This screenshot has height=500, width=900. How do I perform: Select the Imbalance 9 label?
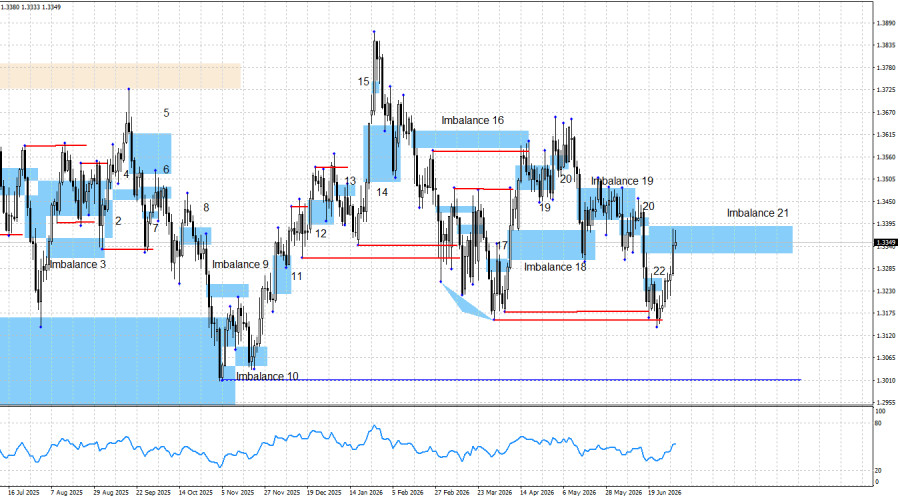pyautogui.click(x=240, y=265)
